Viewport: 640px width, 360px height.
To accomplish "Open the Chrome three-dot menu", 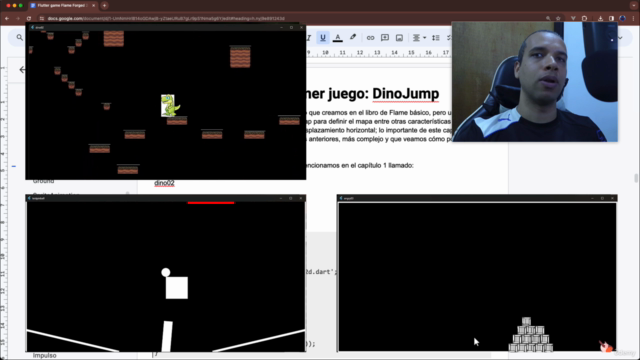I will click(x=633, y=18).
